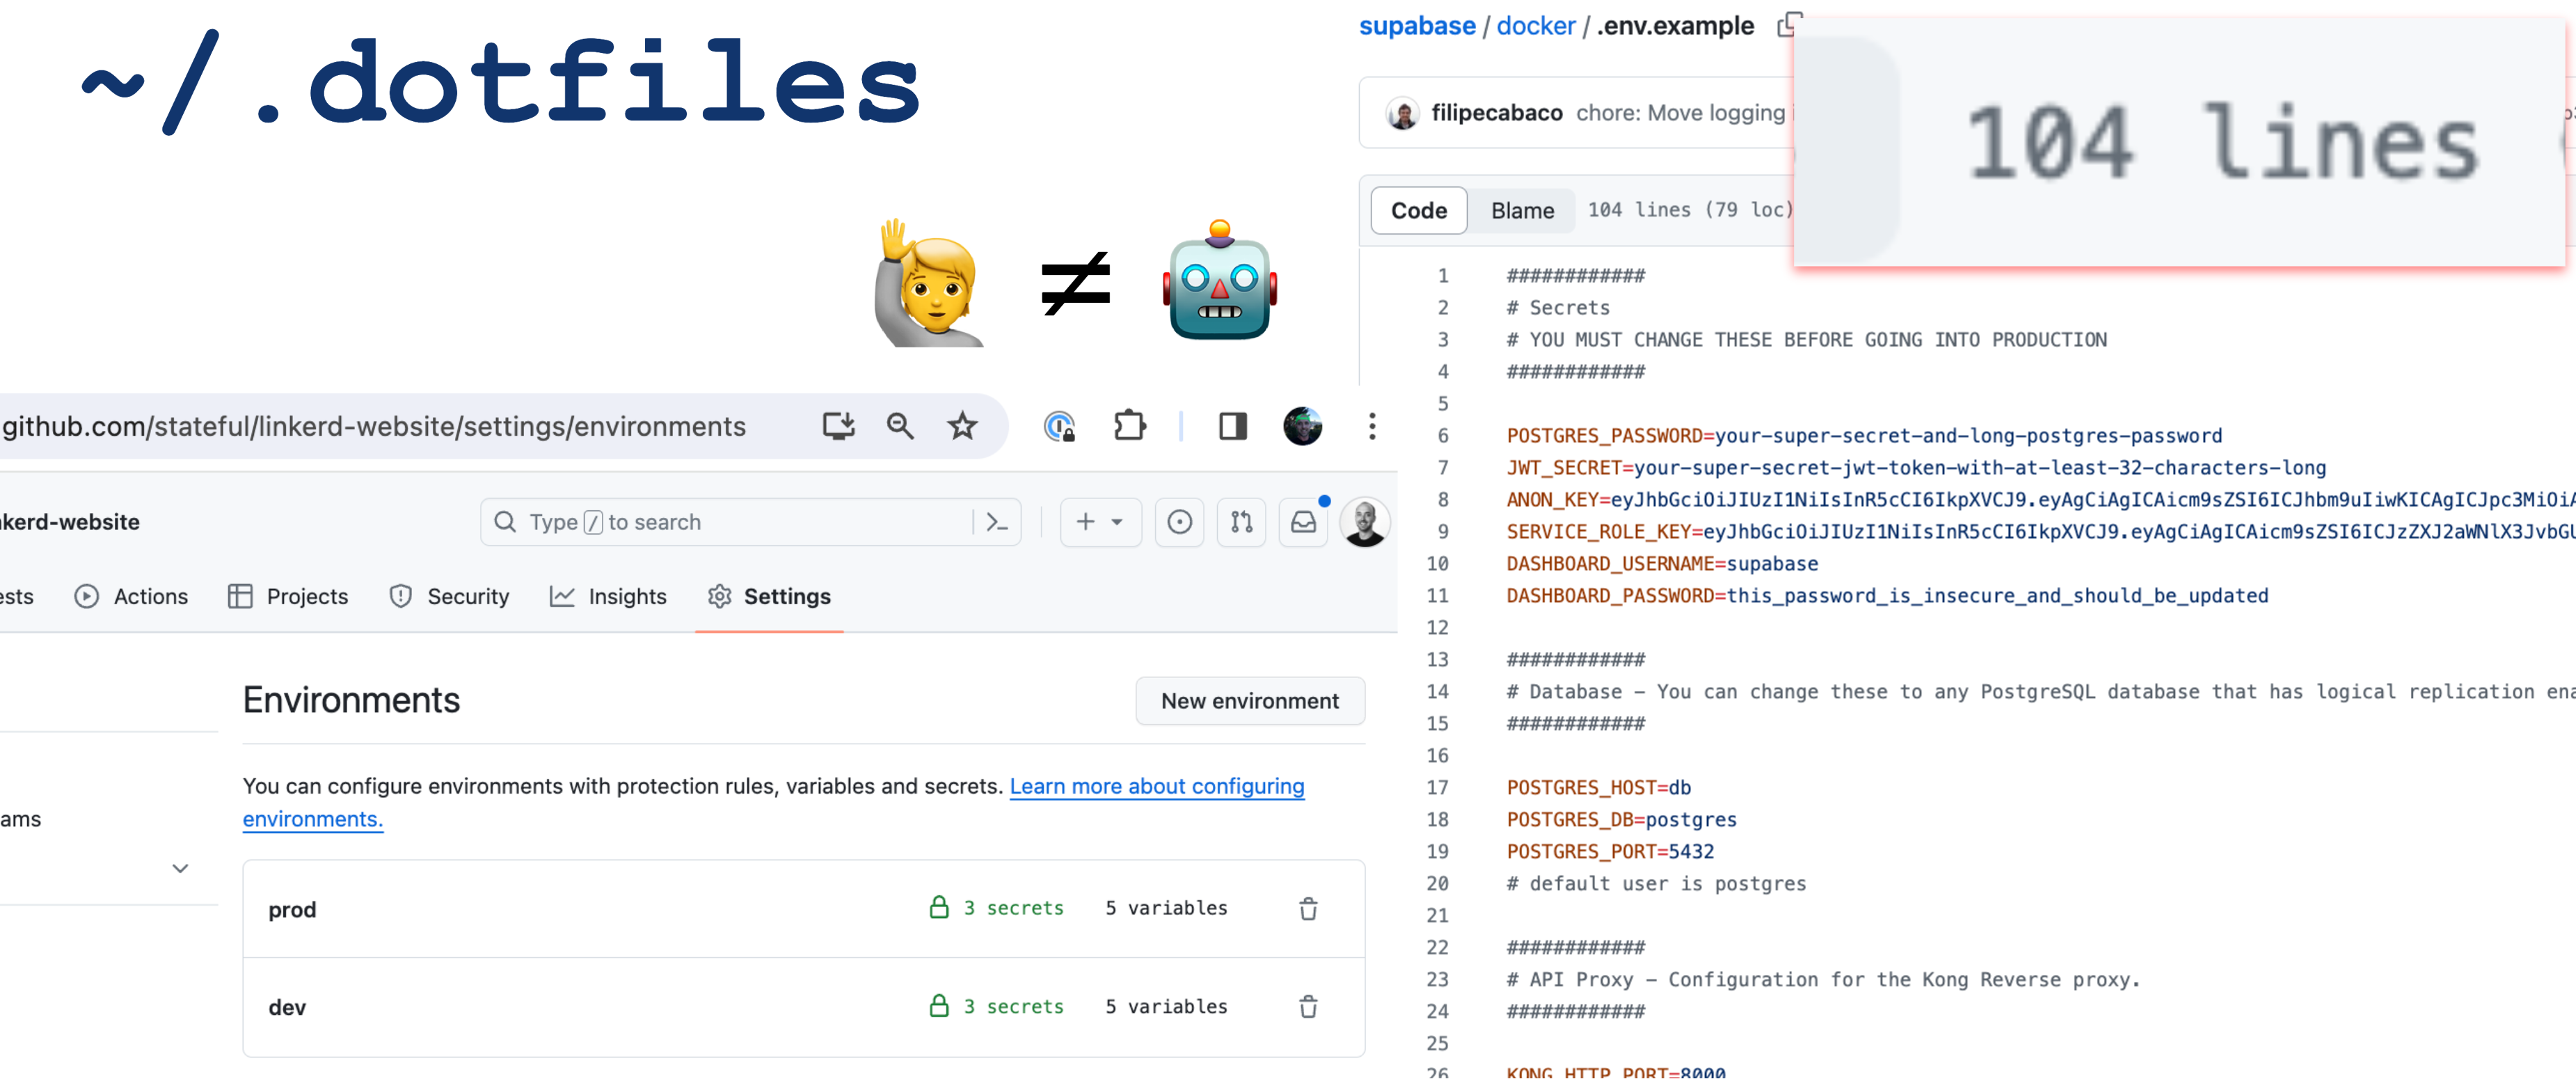Check GitHub notifications inbox icon
The height and width of the screenshot is (1079, 2576).
point(1302,521)
